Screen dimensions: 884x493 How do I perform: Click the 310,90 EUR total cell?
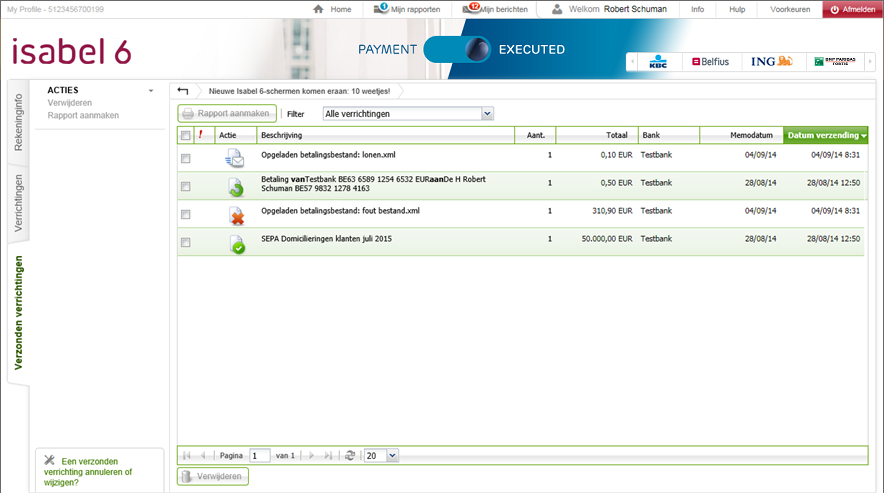[x=612, y=210]
